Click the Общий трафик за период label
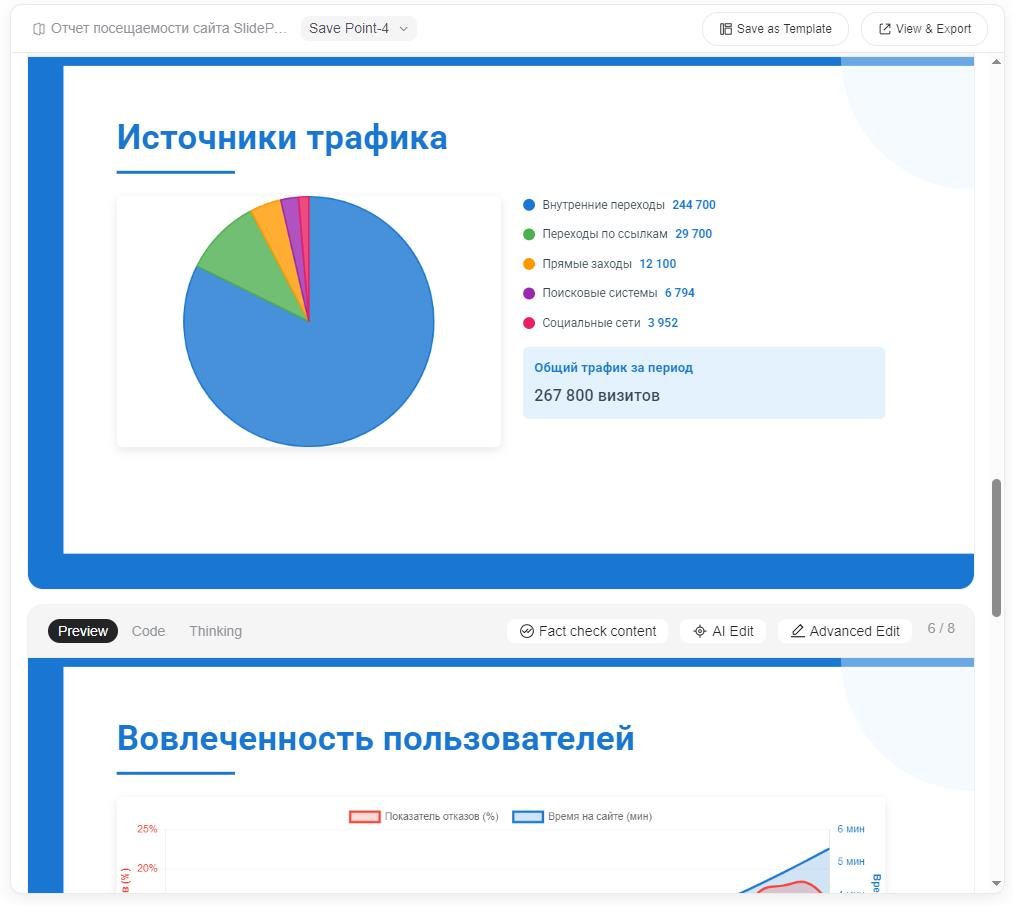Image resolution: width=1013 pixels, height=906 pixels. [613, 368]
